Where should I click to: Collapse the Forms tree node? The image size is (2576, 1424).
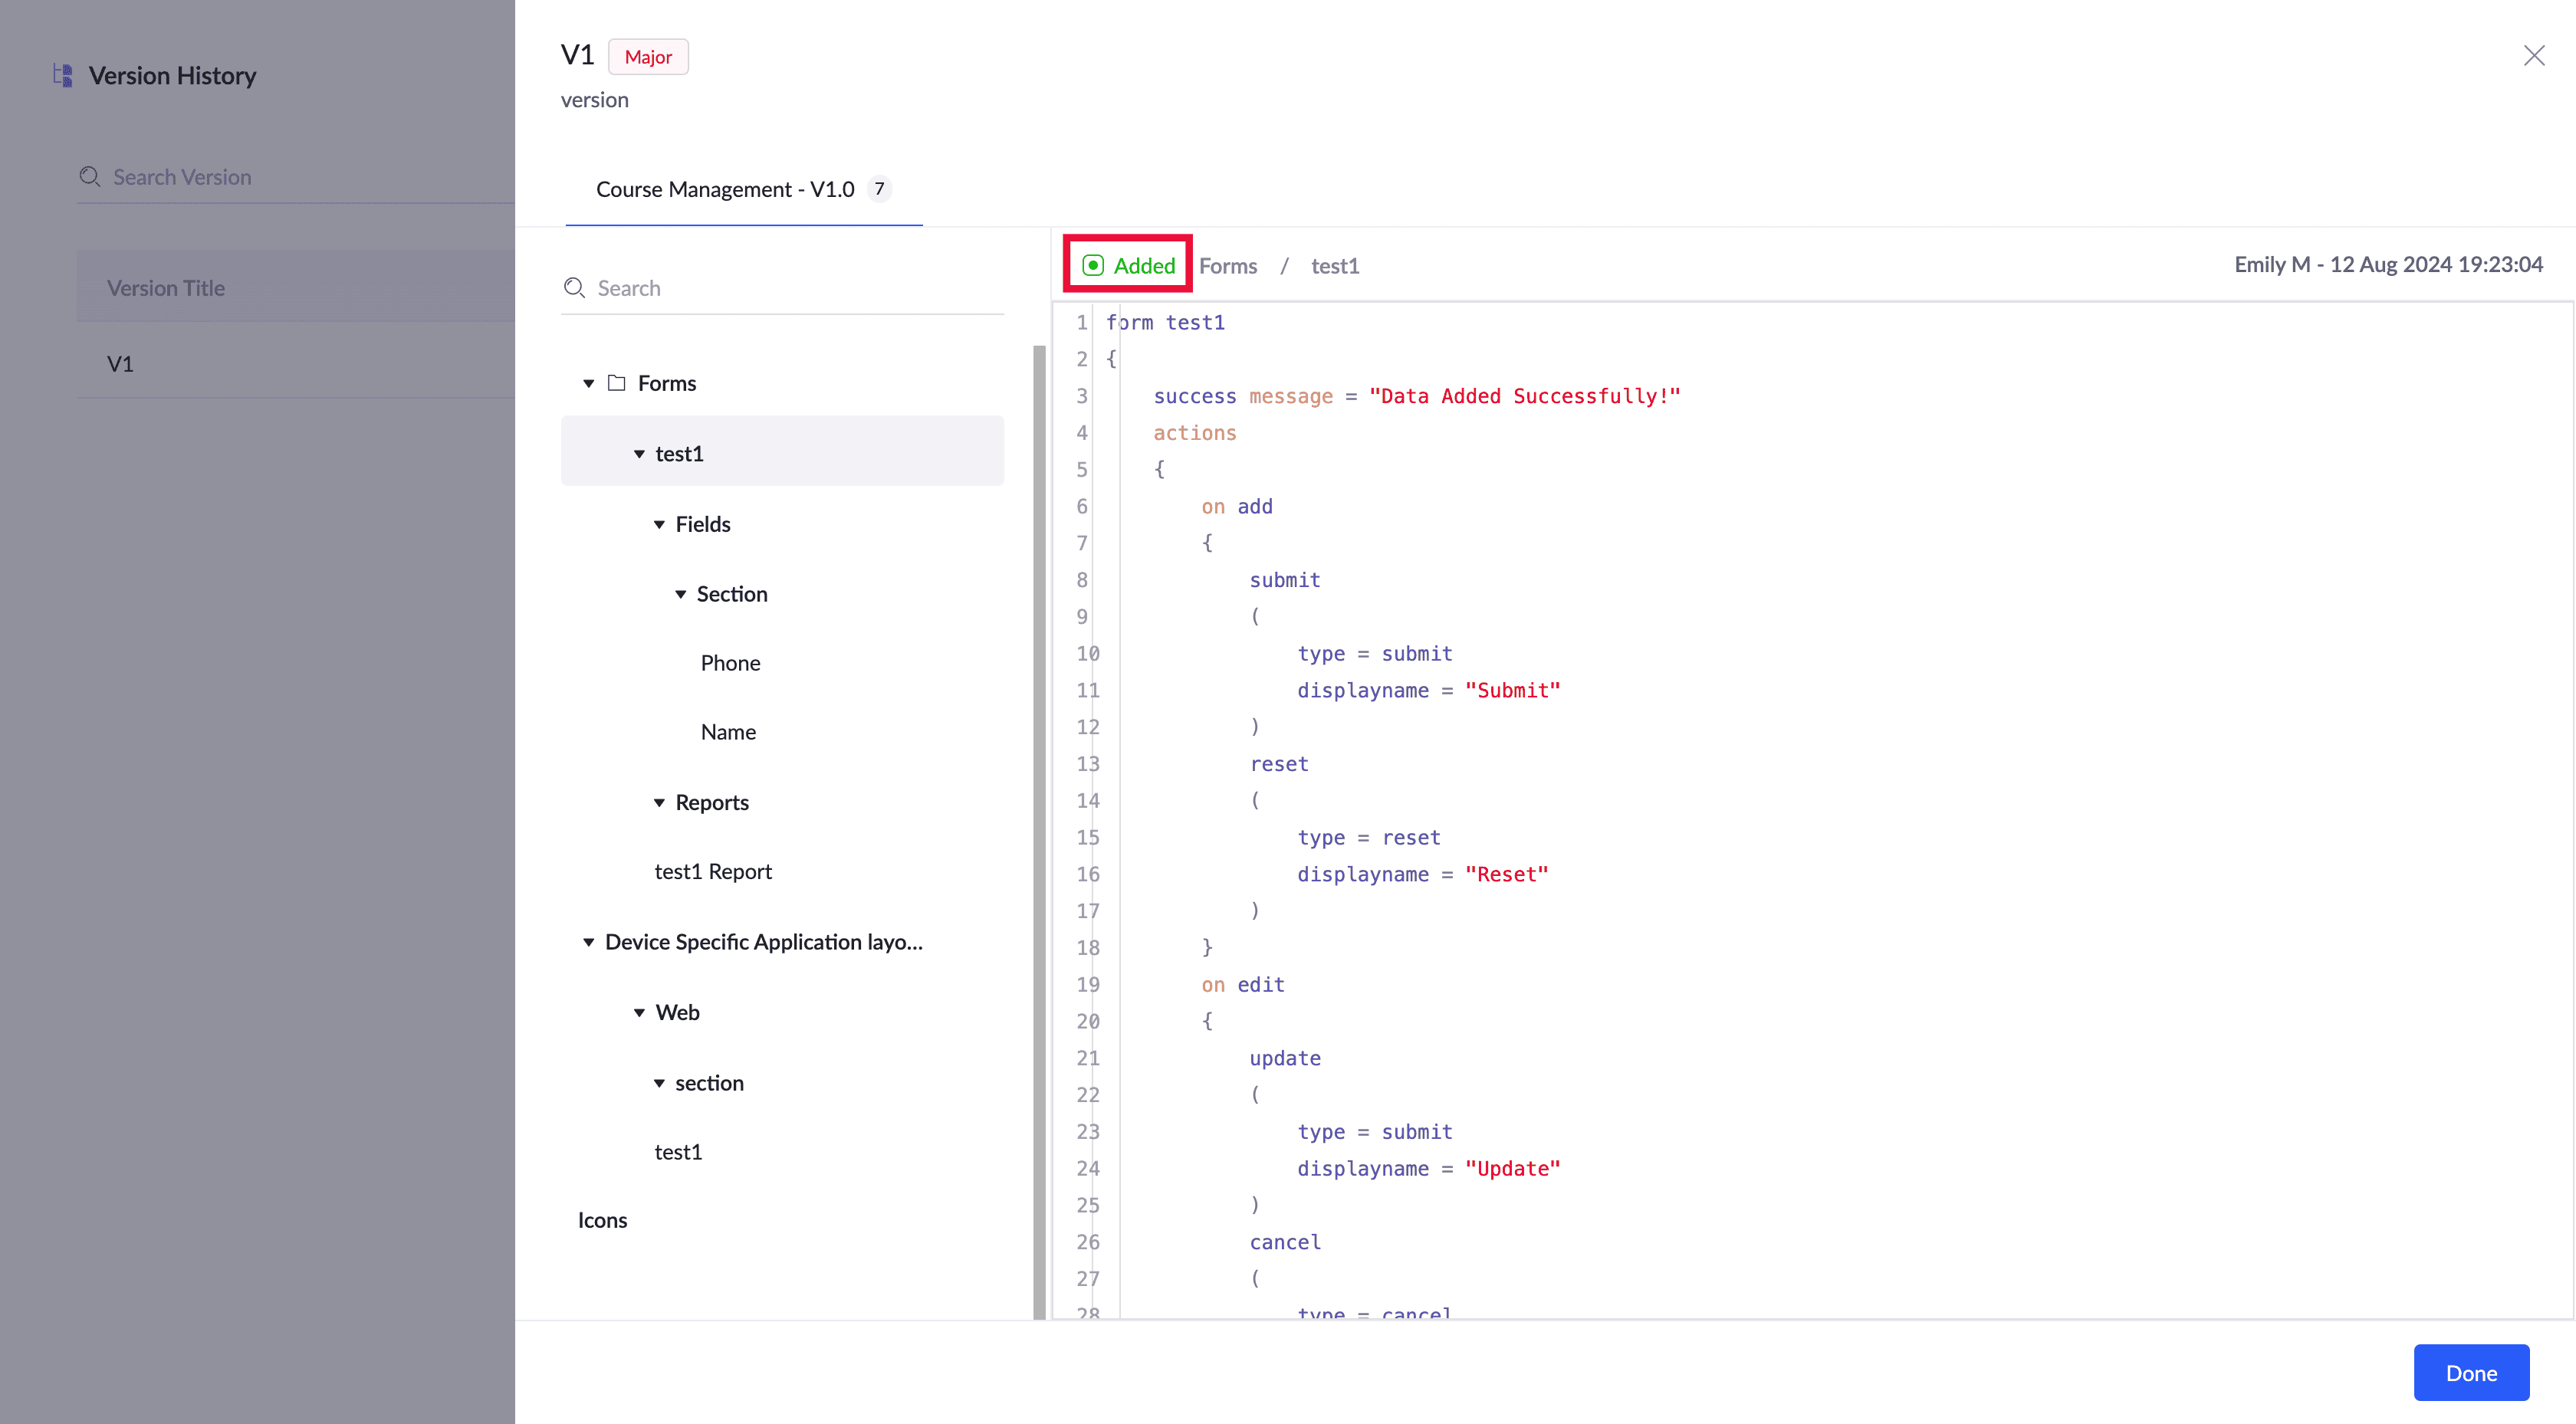[x=589, y=384]
